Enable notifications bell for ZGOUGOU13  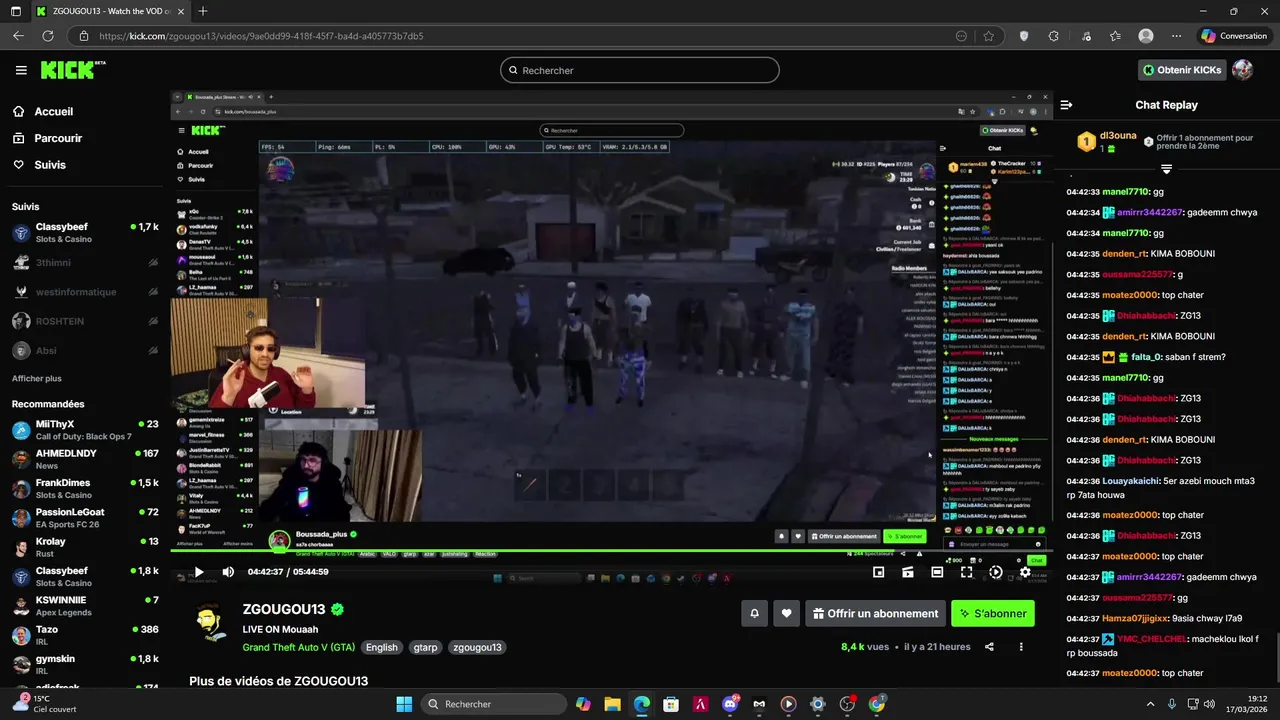[755, 614]
